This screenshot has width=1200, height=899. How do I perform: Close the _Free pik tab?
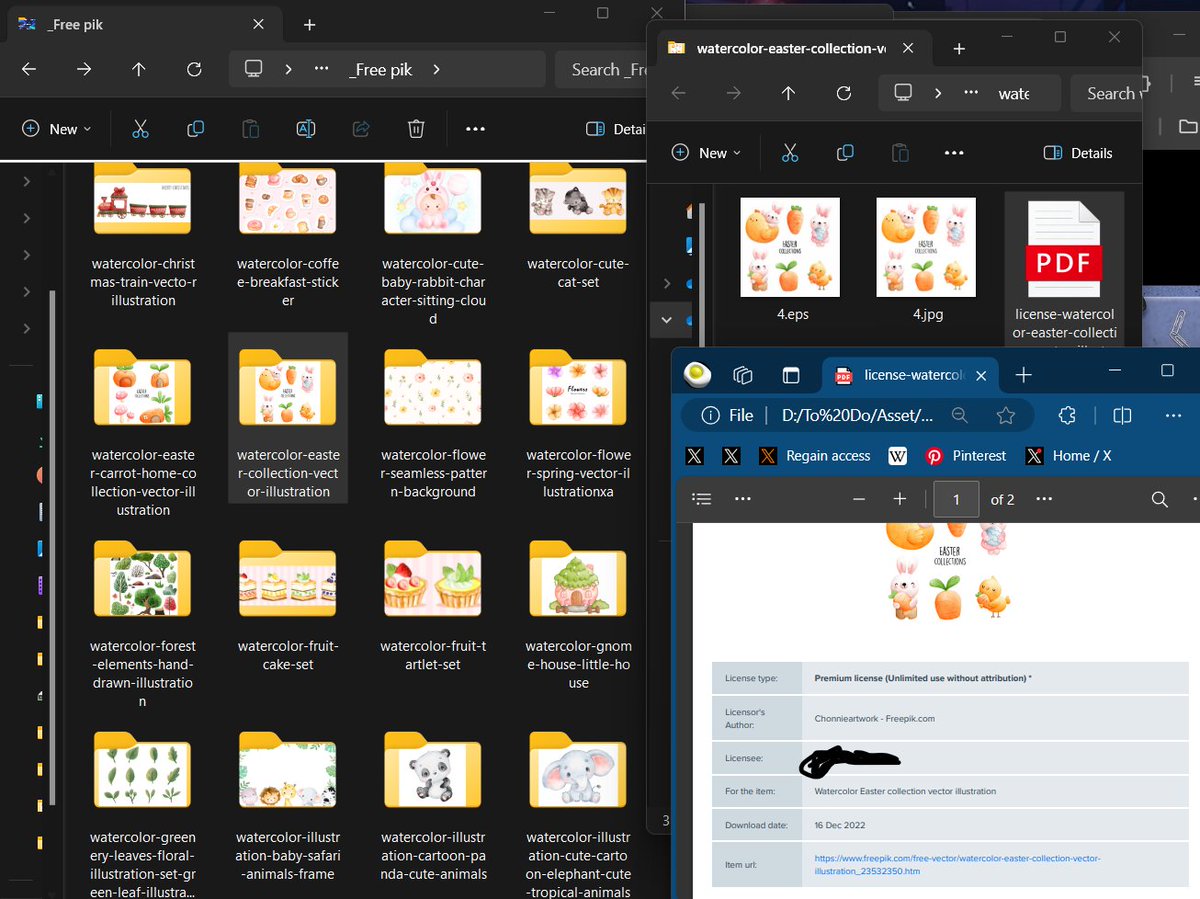point(258,25)
